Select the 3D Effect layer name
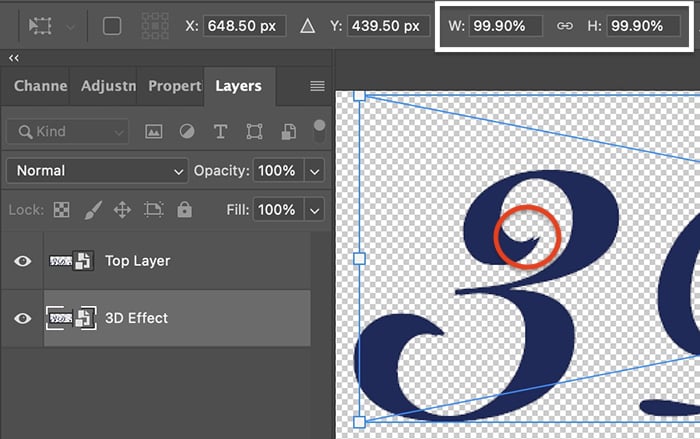 coord(136,318)
